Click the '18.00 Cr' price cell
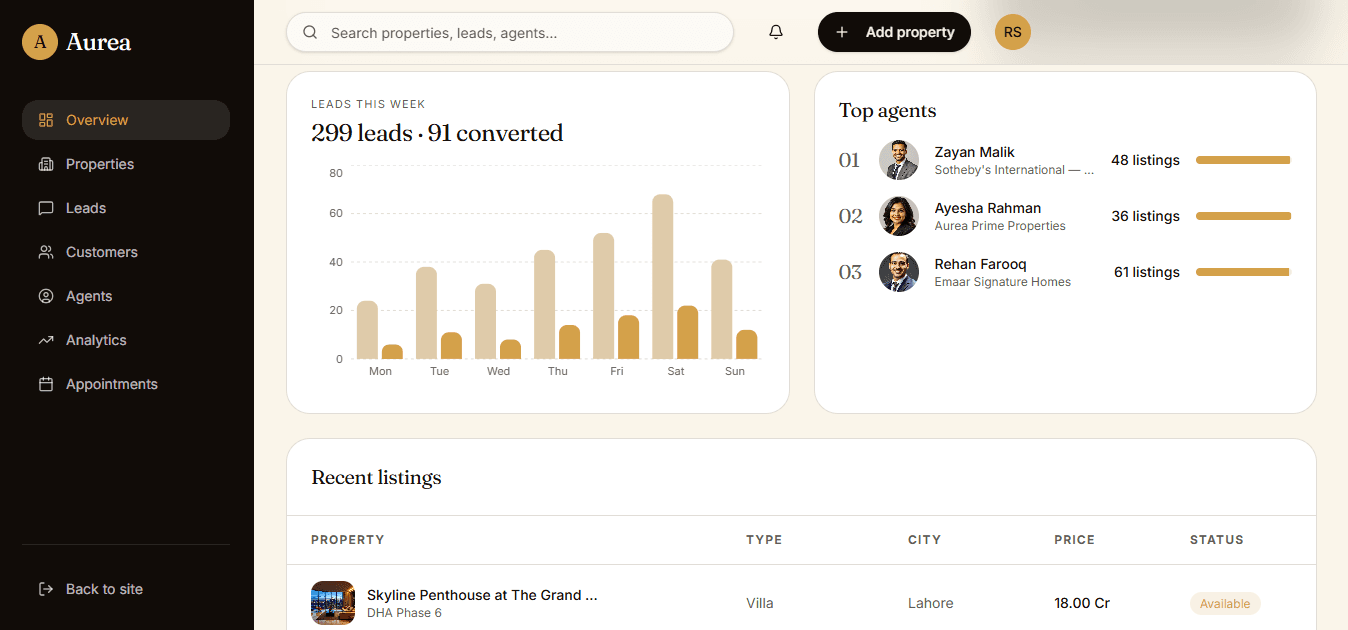The height and width of the screenshot is (630, 1348). coord(1082,603)
